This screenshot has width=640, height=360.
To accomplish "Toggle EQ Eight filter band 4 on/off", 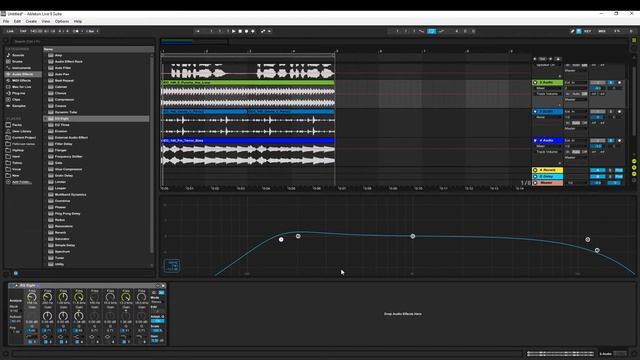I will tap(77, 342).
